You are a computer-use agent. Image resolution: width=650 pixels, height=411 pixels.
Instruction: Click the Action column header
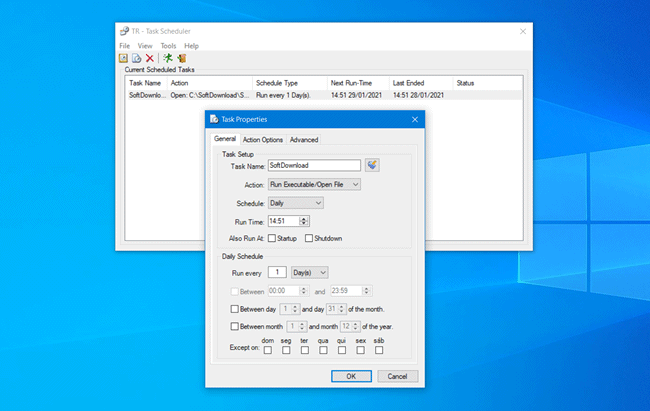pyautogui.click(x=210, y=83)
